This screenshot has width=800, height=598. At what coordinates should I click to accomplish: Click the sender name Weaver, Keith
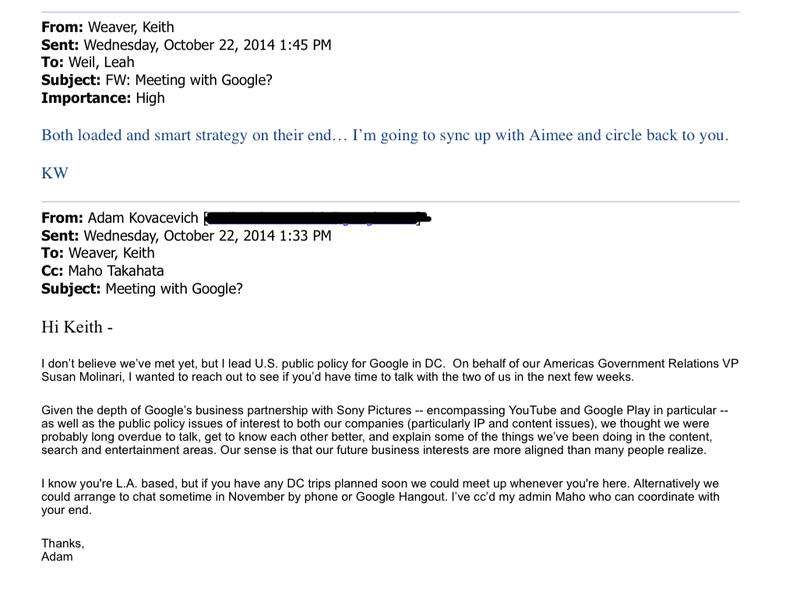[131, 27]
